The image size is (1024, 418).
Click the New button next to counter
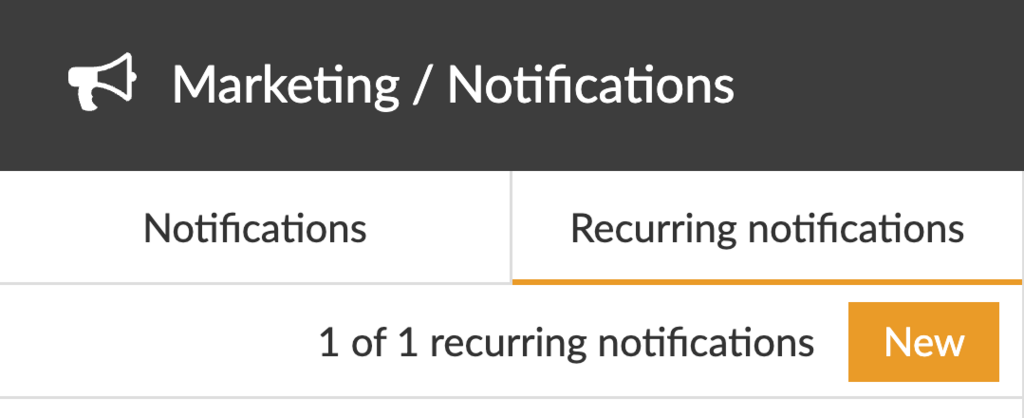(x=923, y=342)
